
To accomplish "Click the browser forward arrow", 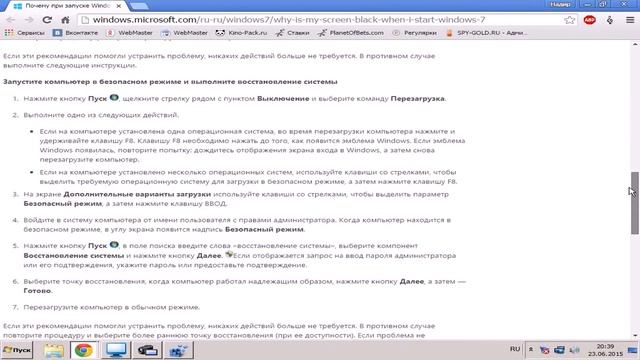I will pos(29,20).
